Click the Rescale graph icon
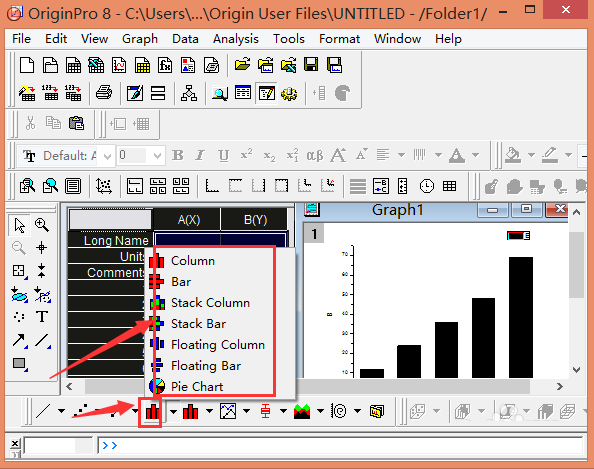Screen dimensions: 594x469 pos(104,186)
